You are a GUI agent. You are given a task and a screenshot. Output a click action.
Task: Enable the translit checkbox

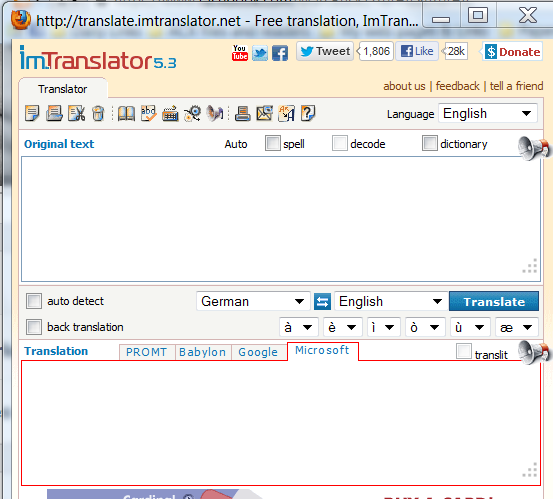coord(464,351)
